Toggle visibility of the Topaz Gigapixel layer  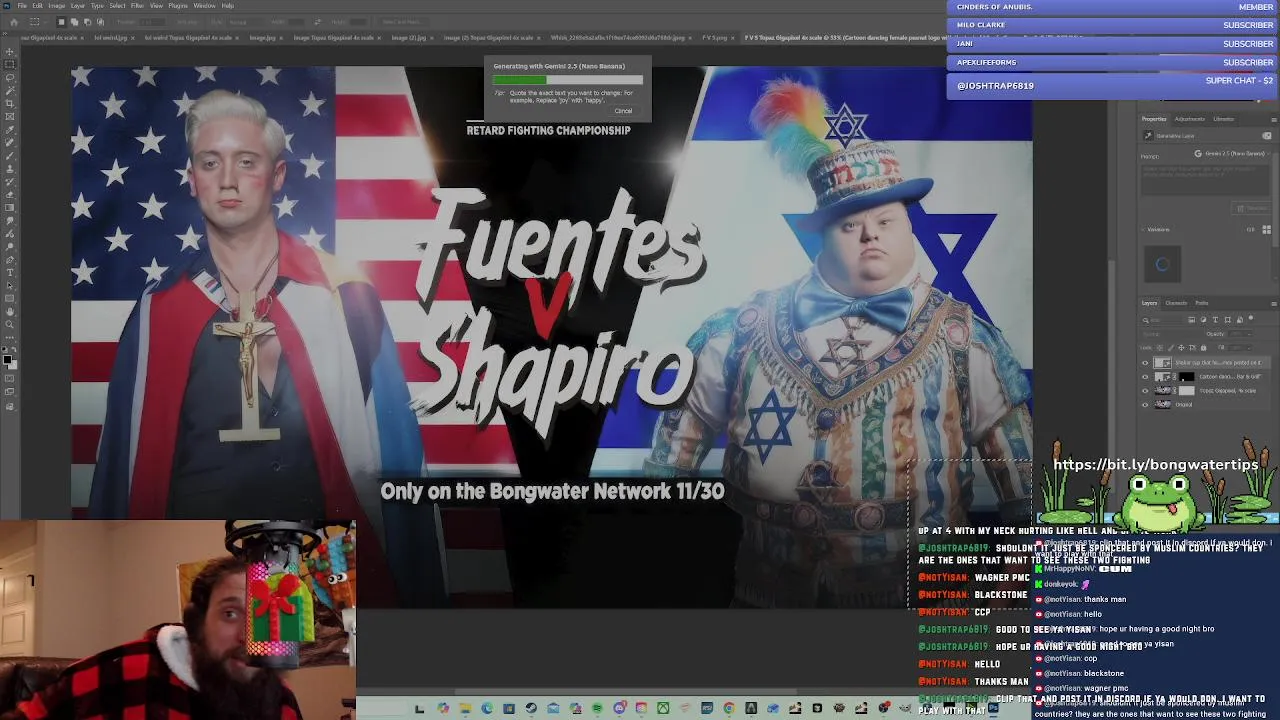click(x=1145, y=391)
